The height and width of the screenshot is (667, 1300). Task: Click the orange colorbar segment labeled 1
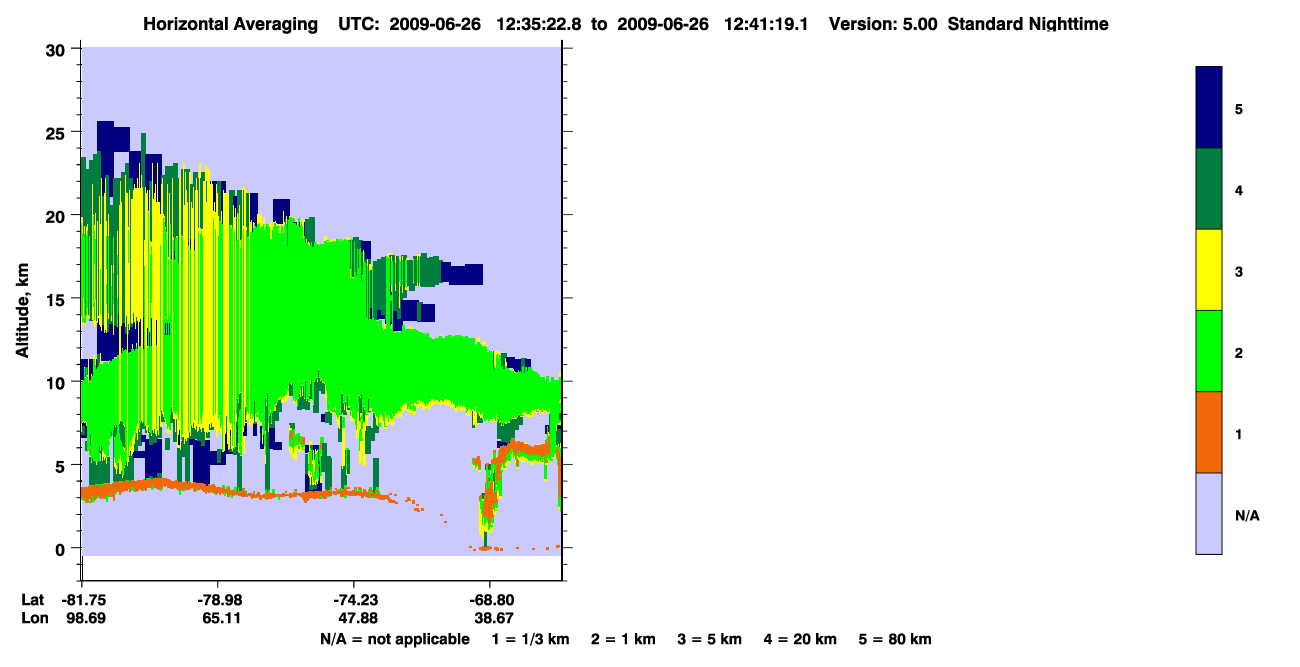pos(1209,432)
